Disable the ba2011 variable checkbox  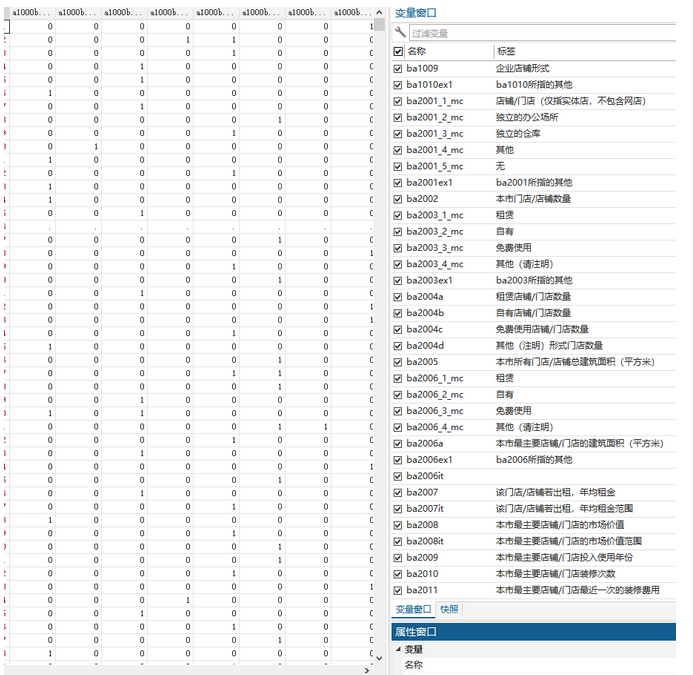point(399,590)
